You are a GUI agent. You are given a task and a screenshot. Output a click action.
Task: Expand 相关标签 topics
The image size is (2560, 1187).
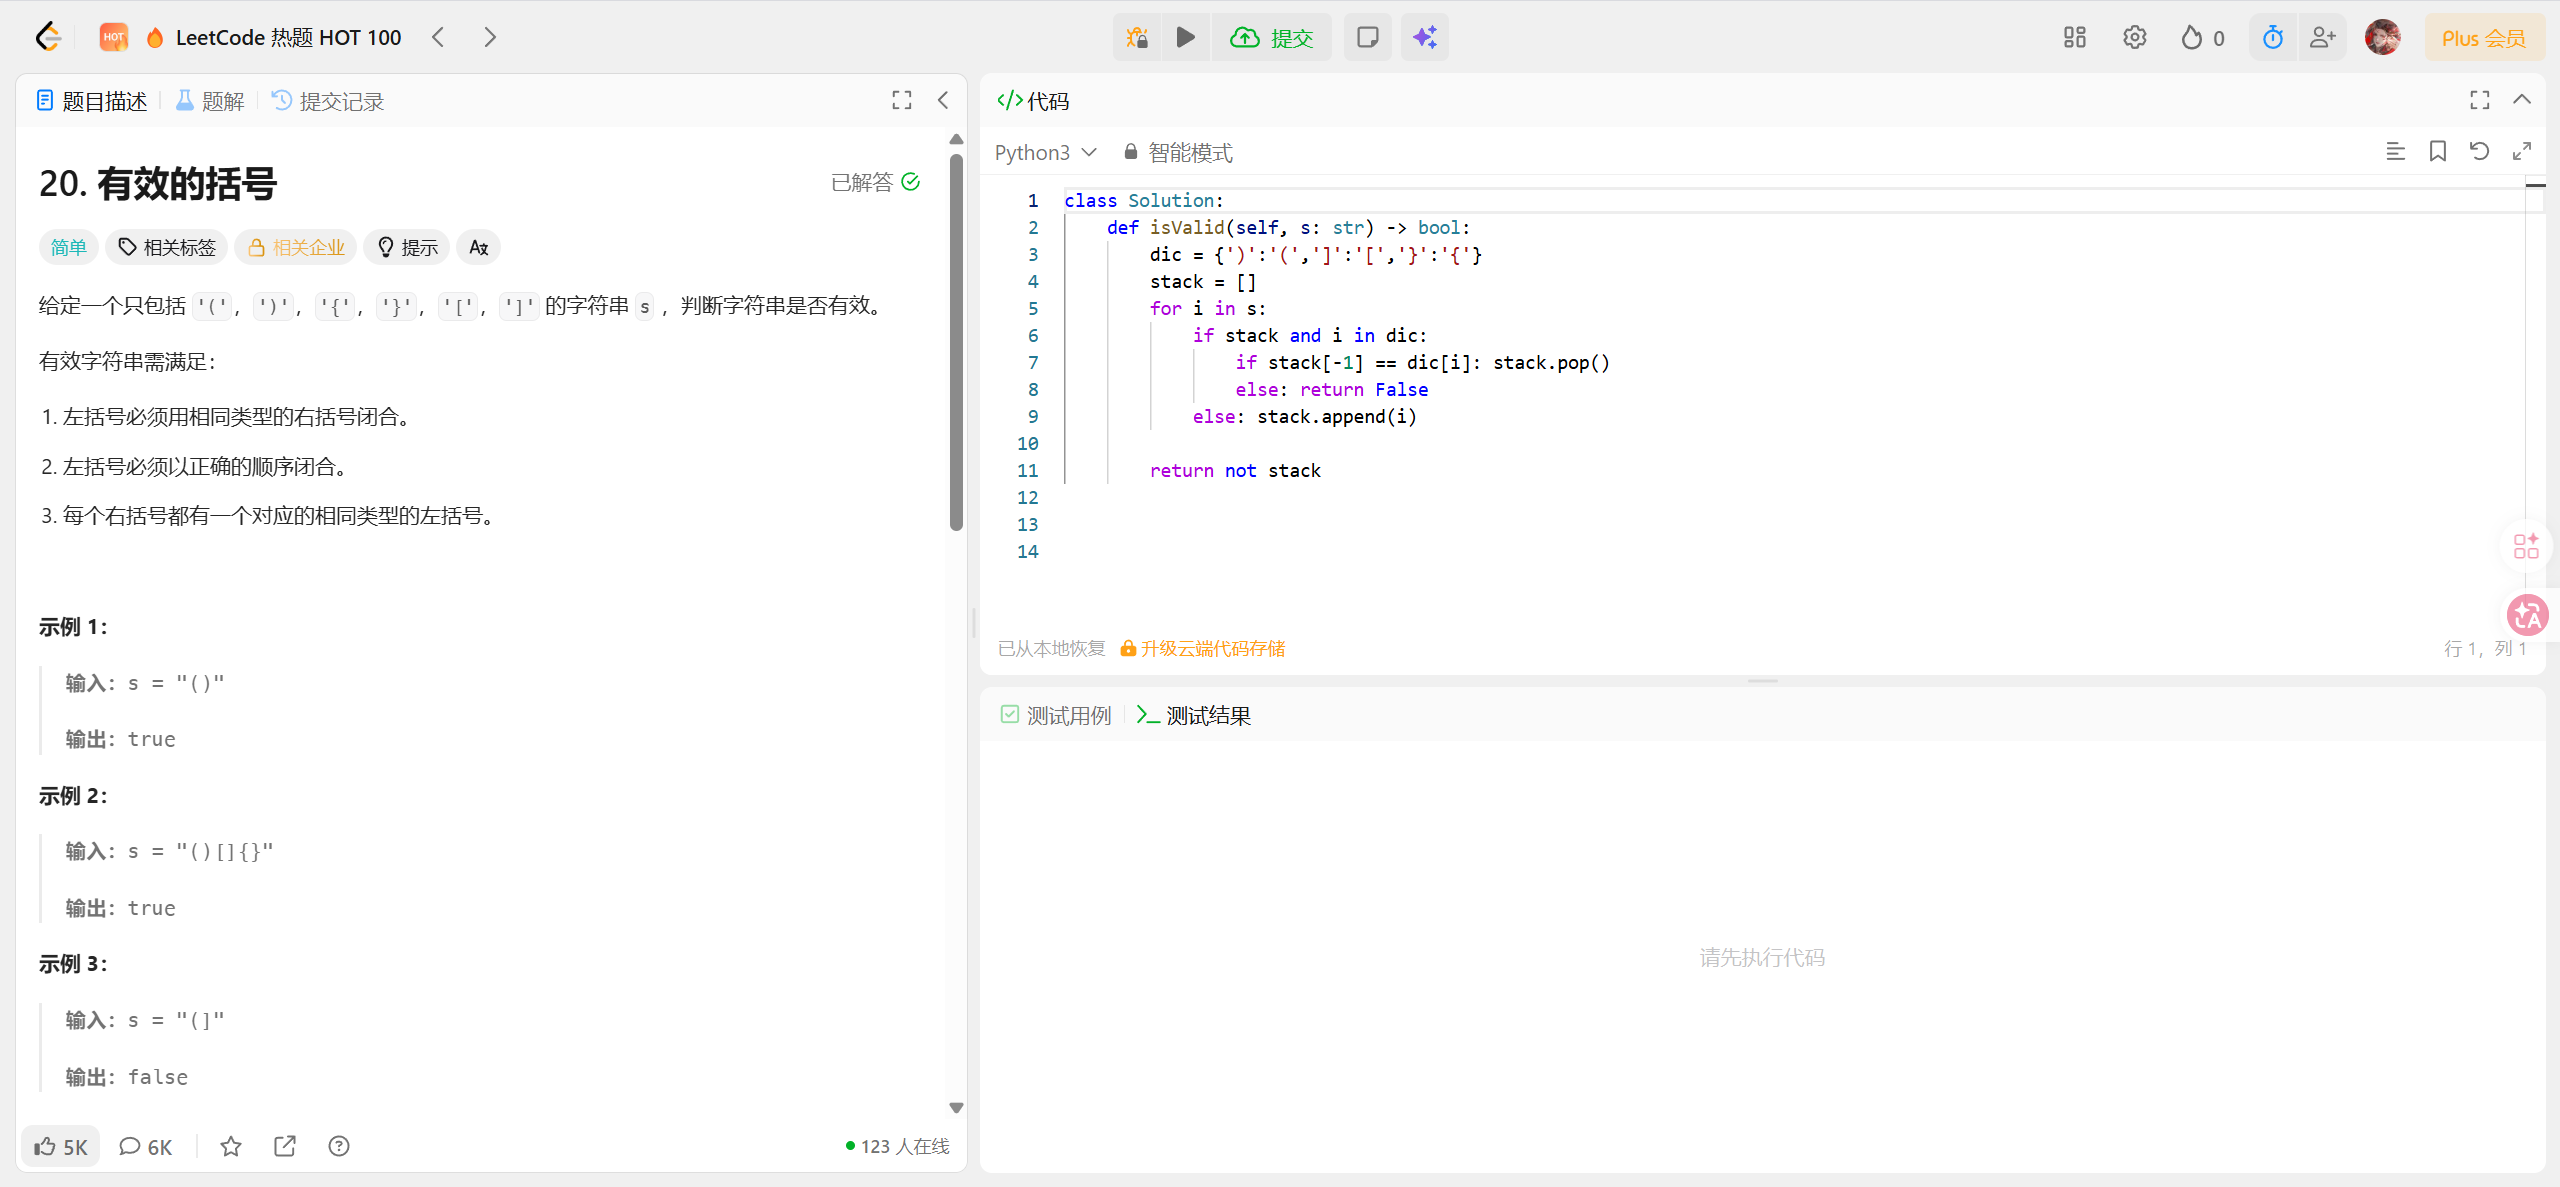pos(167,247)
